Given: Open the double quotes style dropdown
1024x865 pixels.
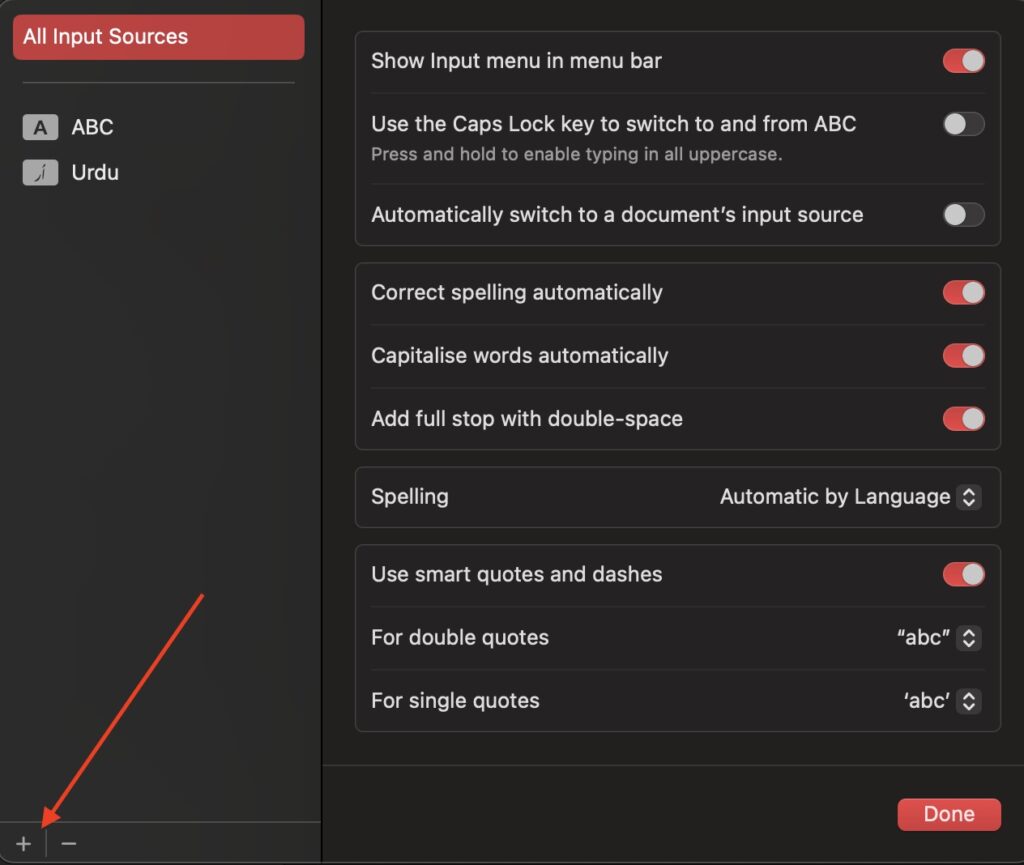Looking at the screenshot, I should click(x=967, y=638).
